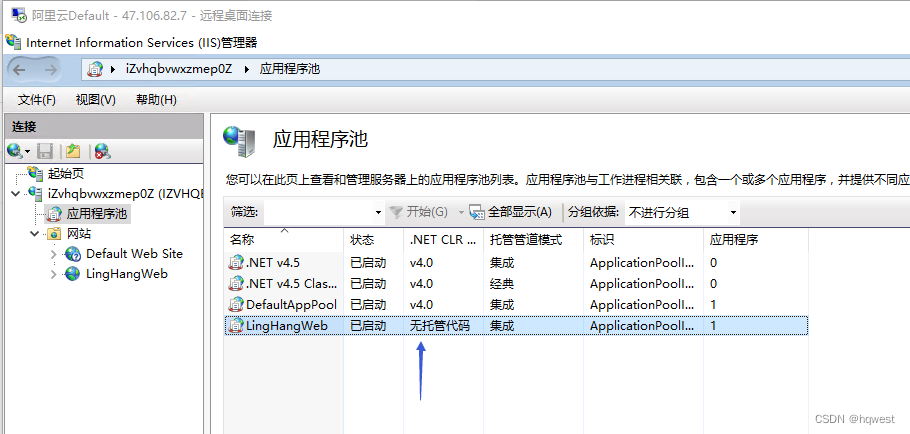Click the server icon in the address bar
The height and width of the screenshot is (434, 910).
coord(95,70)
